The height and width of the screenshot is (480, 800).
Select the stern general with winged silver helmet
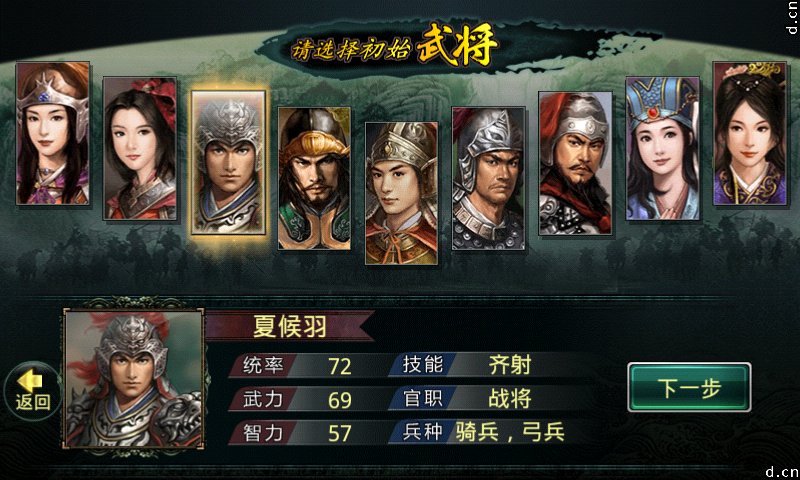(x=489, y=179)
